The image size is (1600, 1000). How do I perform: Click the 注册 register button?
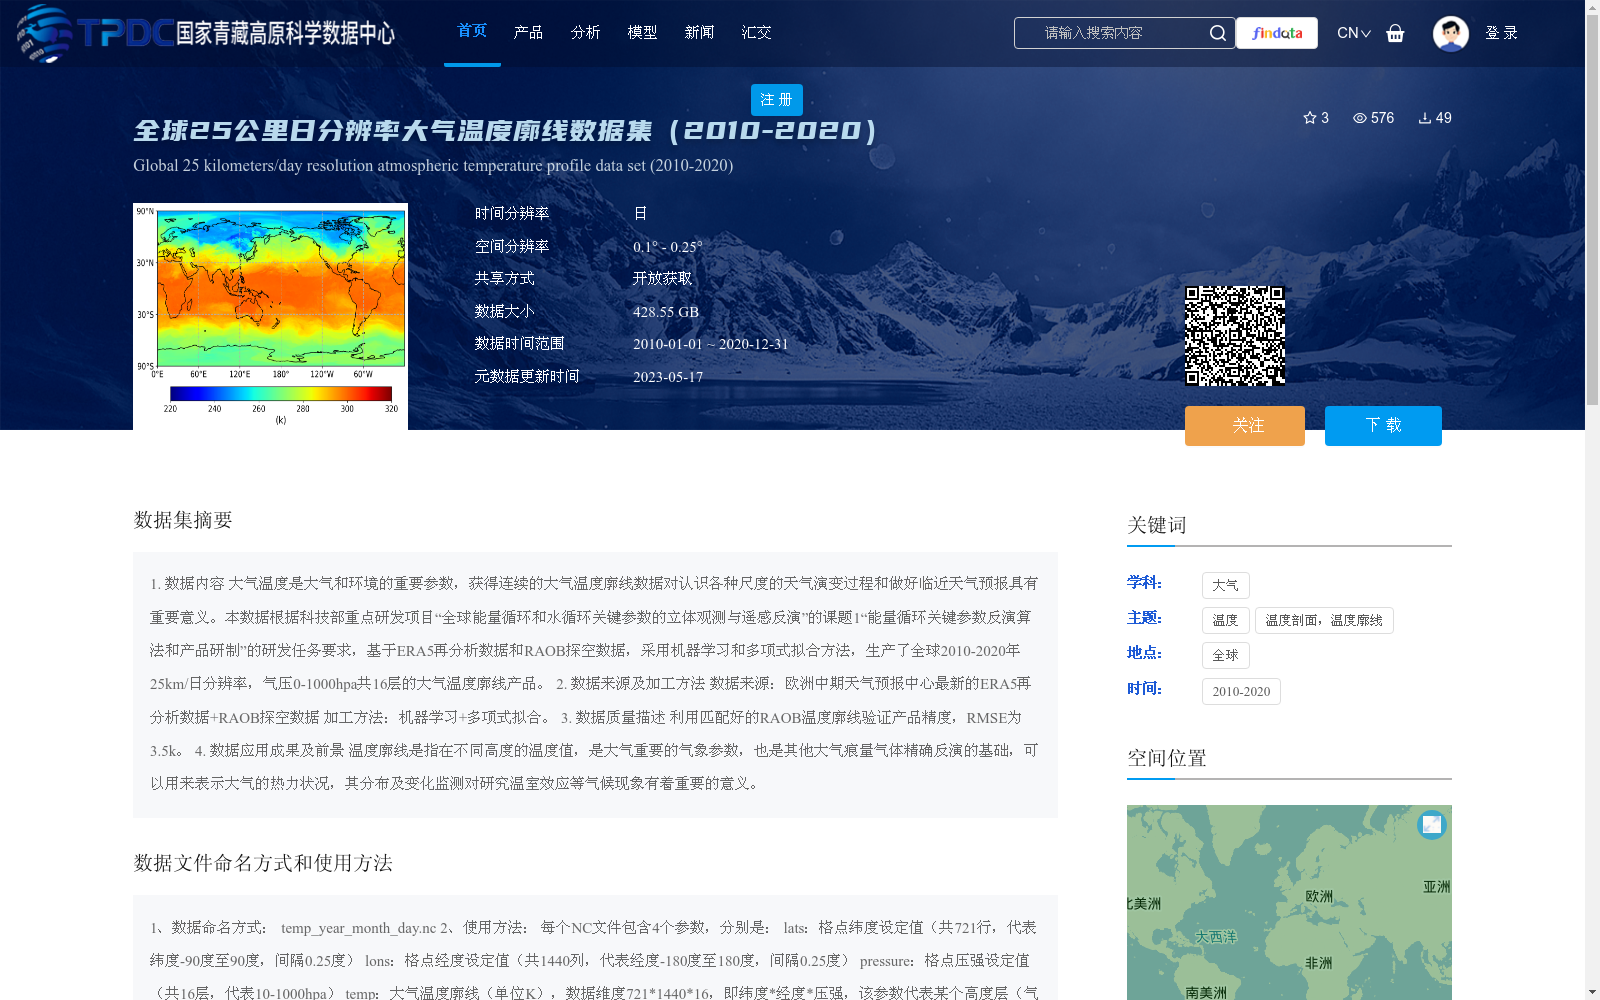coord(777,100)
